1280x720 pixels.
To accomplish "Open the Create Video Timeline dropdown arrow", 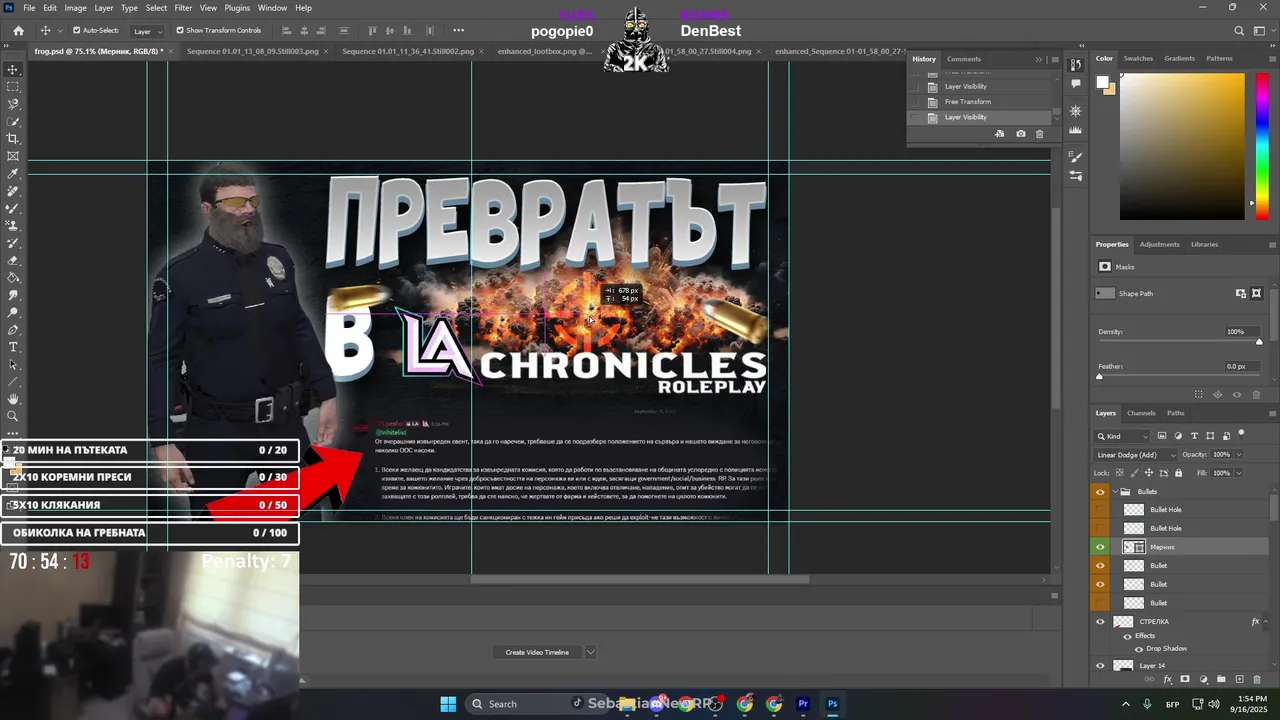I will tap(590, 652).
